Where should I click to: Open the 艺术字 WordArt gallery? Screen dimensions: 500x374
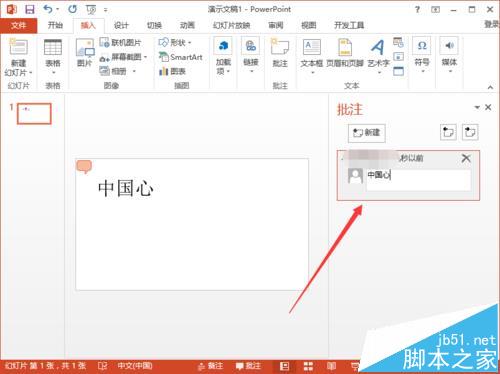pos(378,56)
